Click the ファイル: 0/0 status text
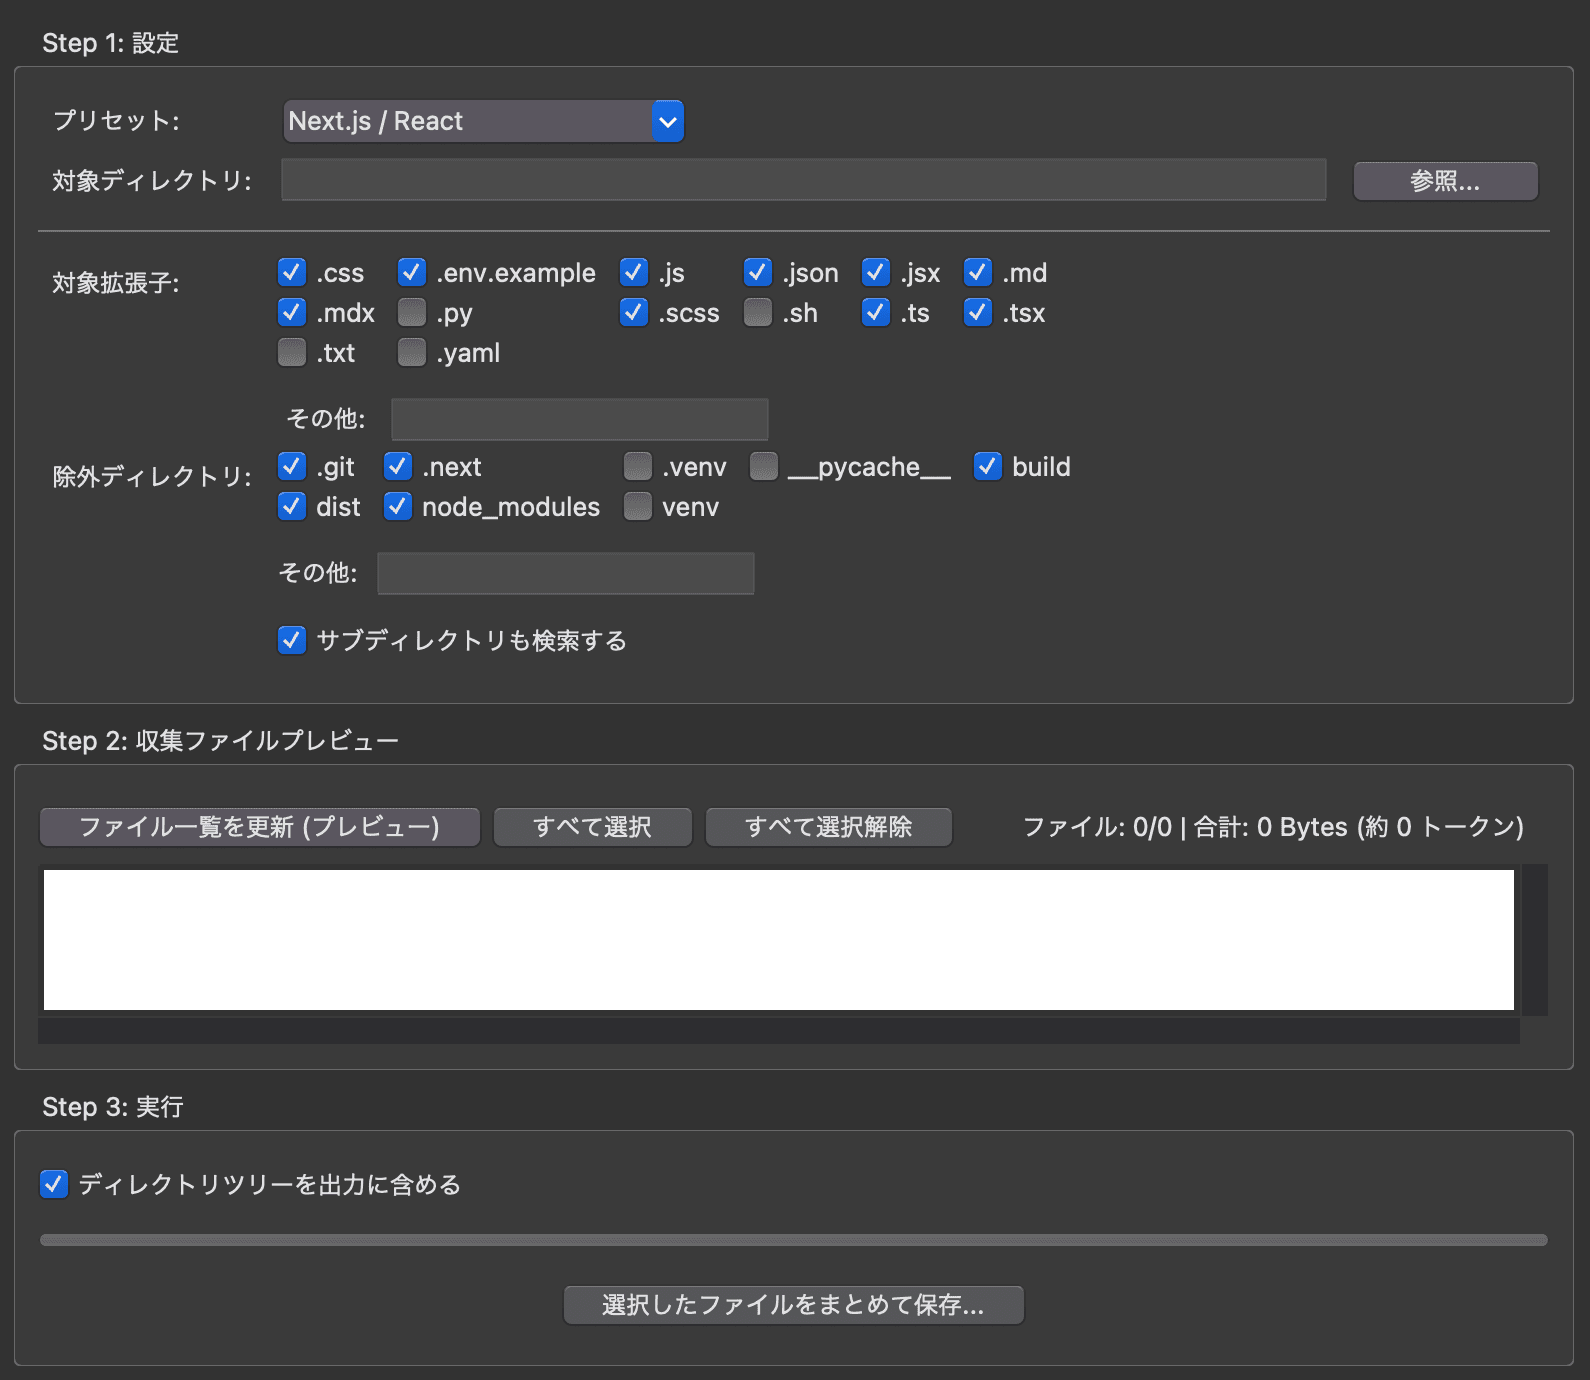1590x1380 pixels. pyautogui.click(x=1272, y=827)
